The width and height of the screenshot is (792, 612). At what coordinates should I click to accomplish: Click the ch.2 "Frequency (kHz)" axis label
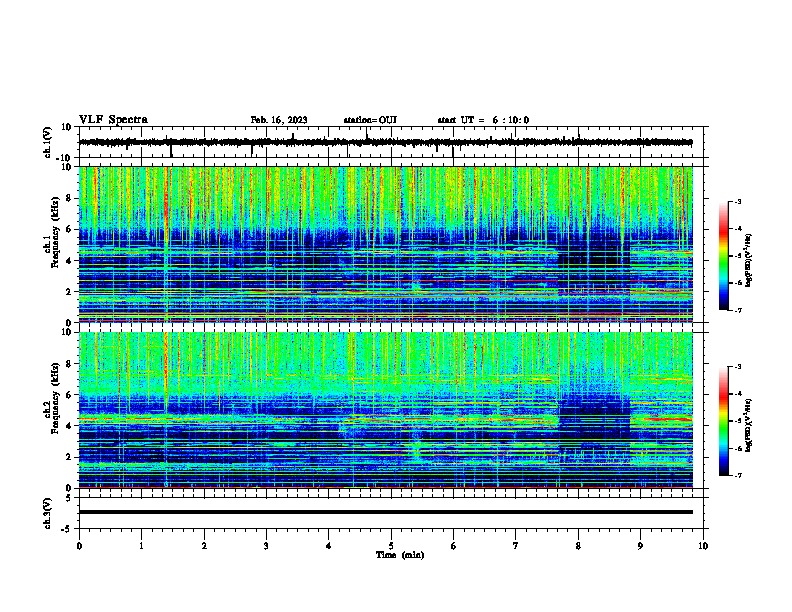[55, 398]
